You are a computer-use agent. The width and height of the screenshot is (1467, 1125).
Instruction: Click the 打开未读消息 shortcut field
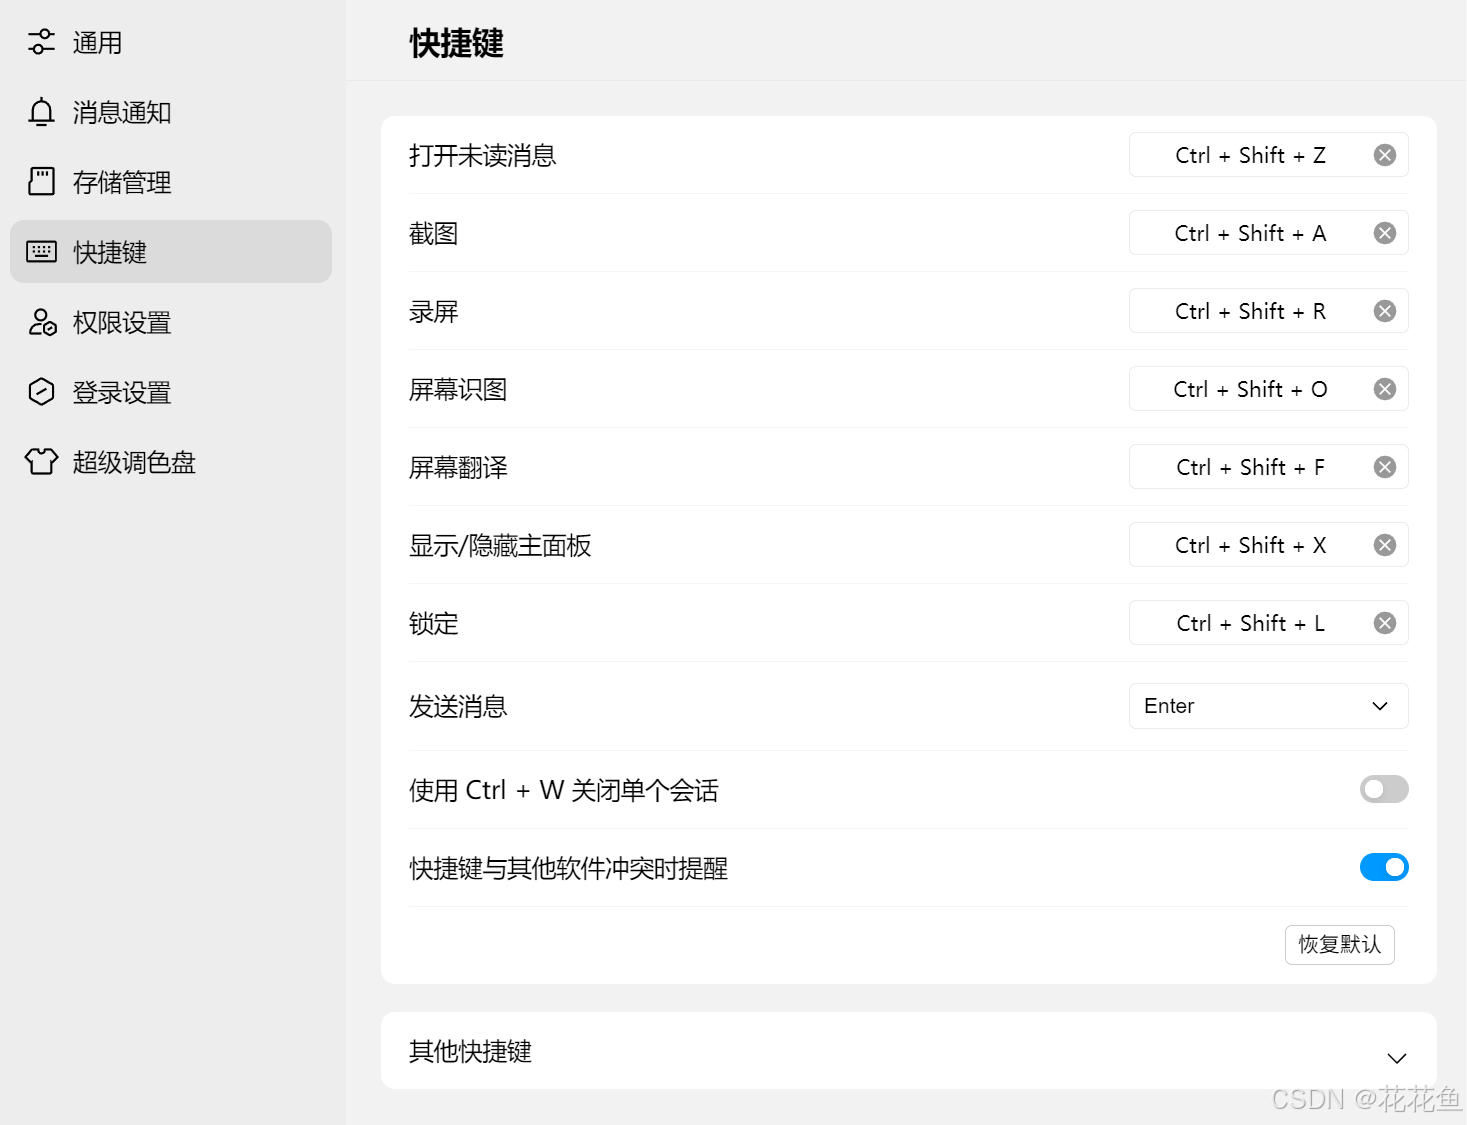point(1250,154)
